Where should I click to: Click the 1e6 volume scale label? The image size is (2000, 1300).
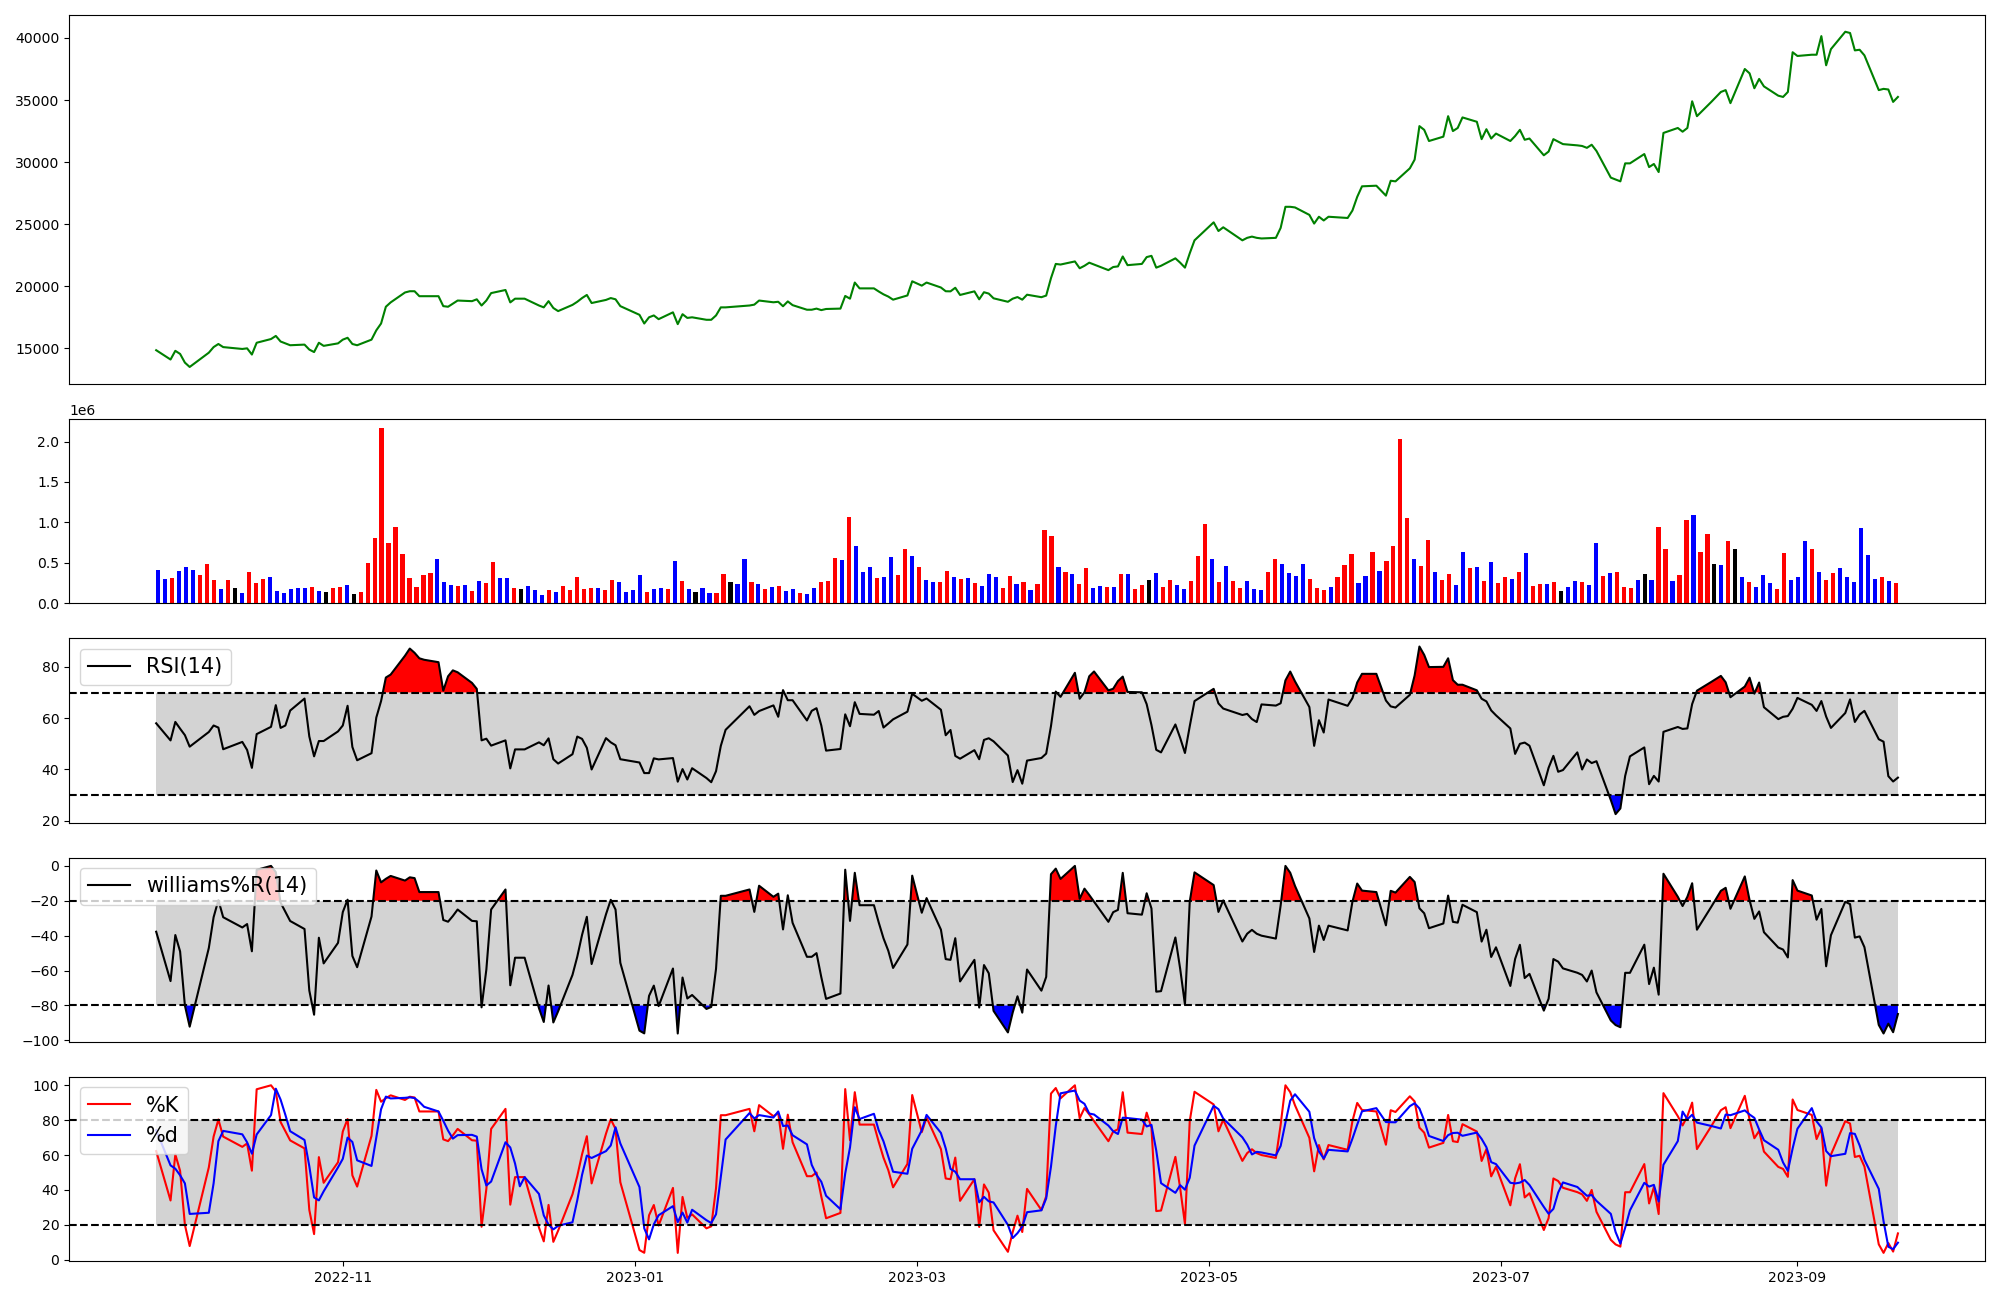pos(82,411)
